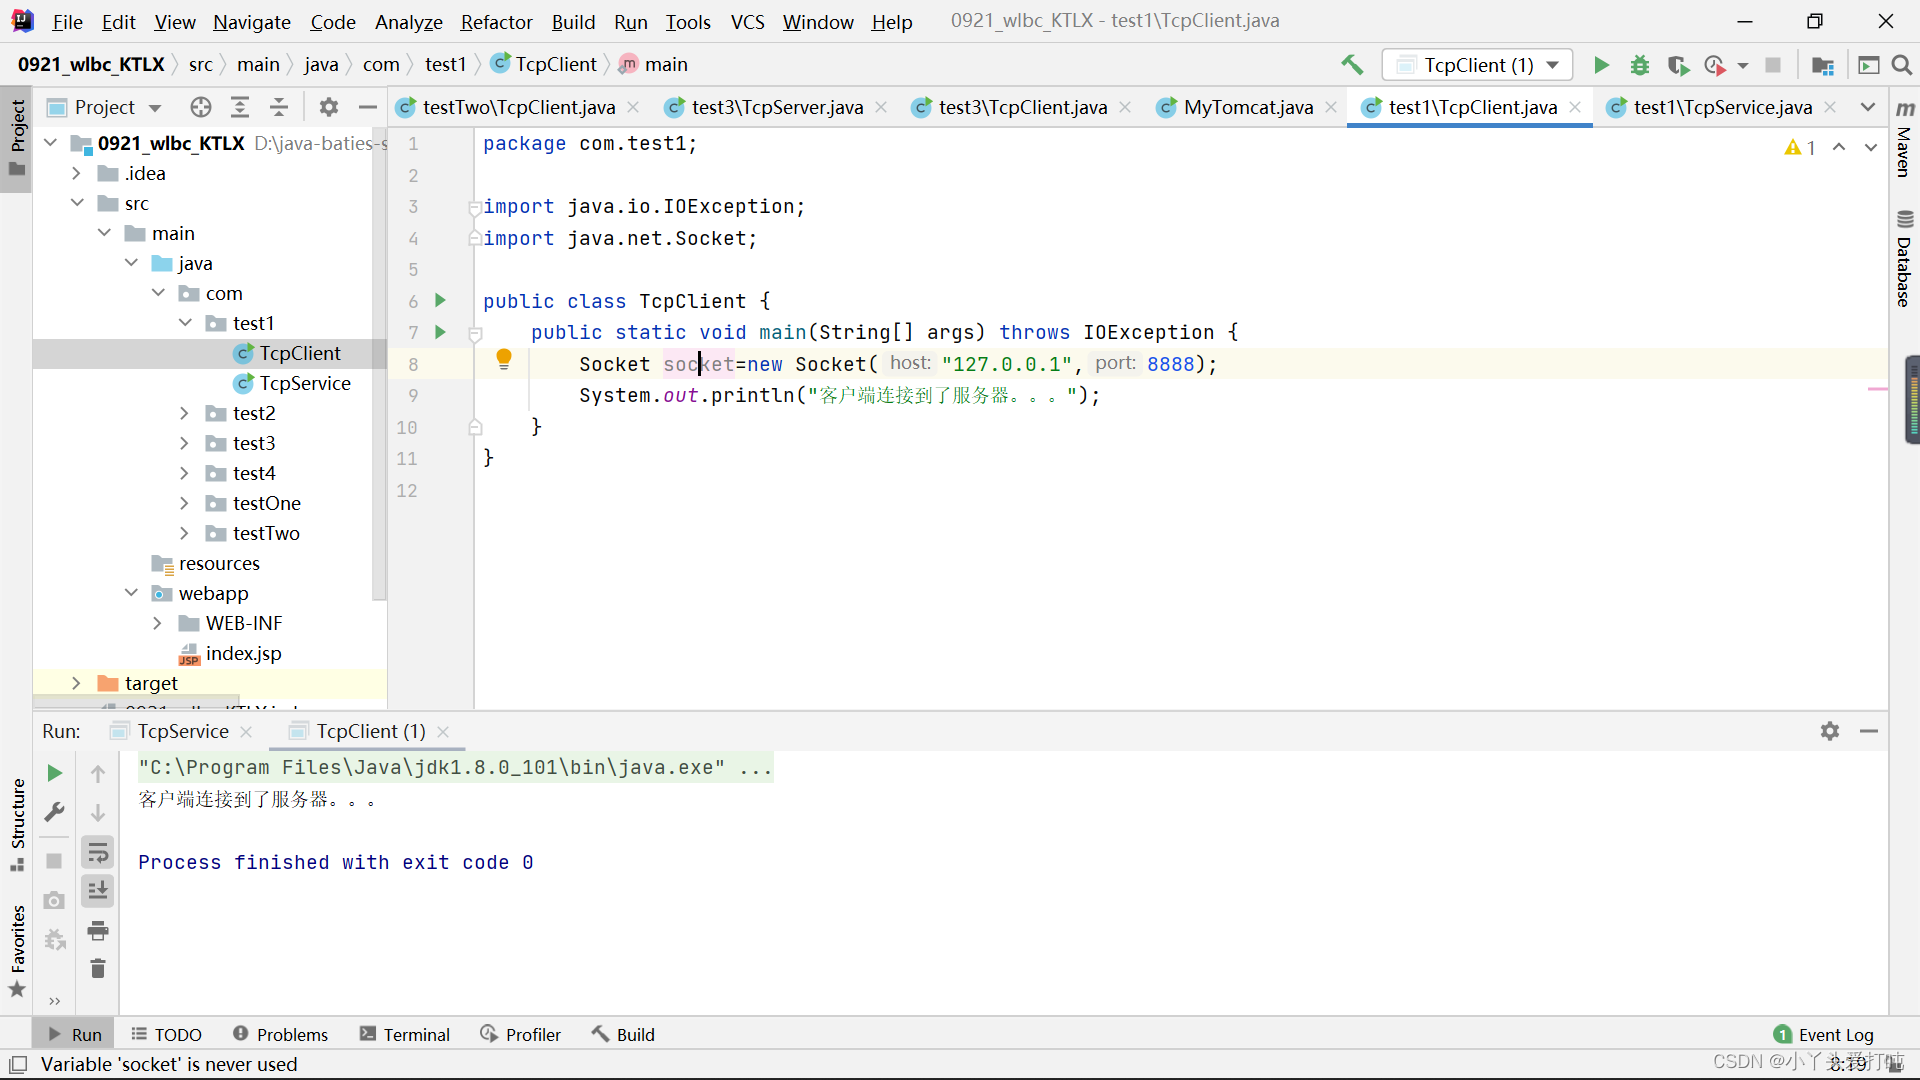This screenshot has width=1920, height=1080.
Task: Click warning count indicator in editor
Action: (x=1800, y=147)
